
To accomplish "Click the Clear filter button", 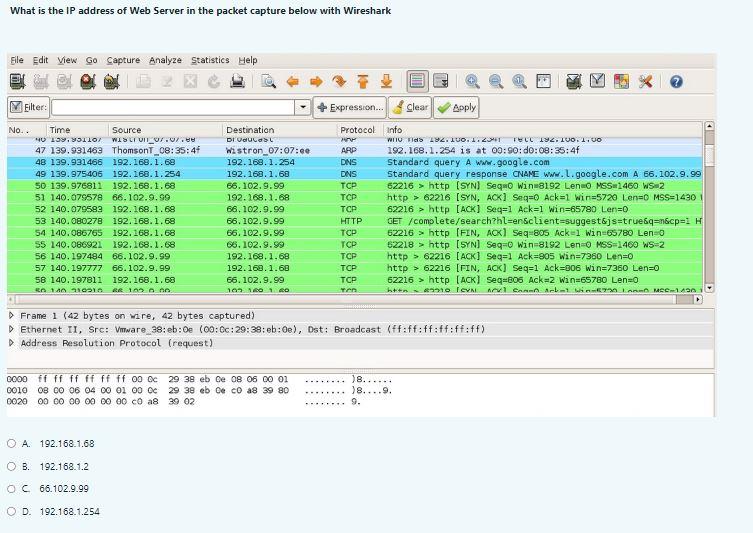I will tap(410, 107).
